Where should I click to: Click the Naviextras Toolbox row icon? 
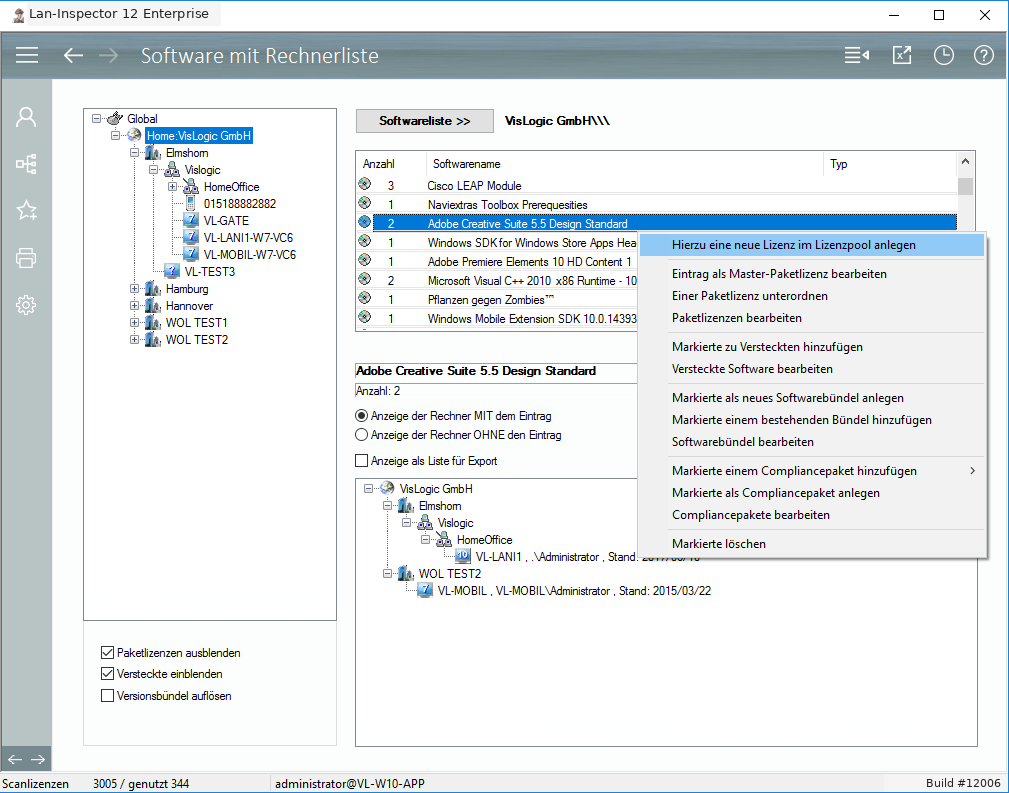[365, 203]
